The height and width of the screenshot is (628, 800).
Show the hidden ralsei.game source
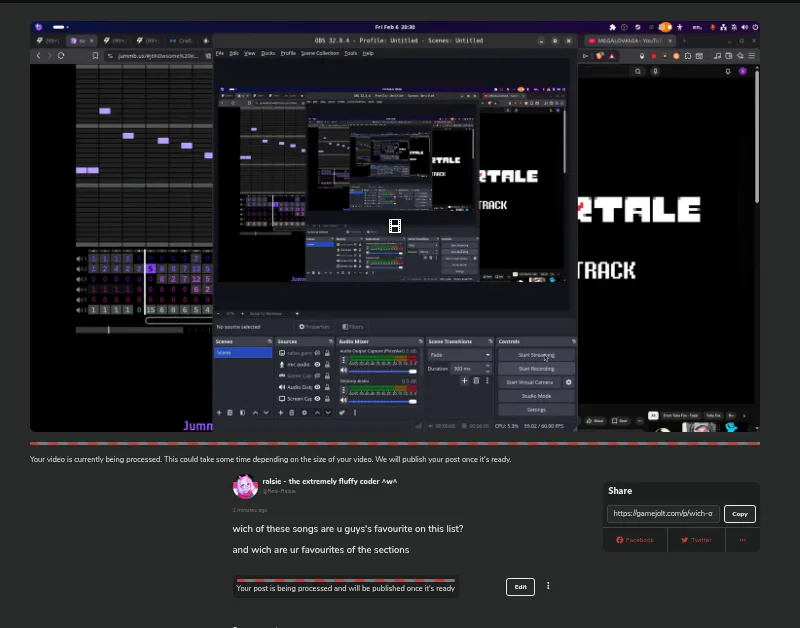coord(317,353)
